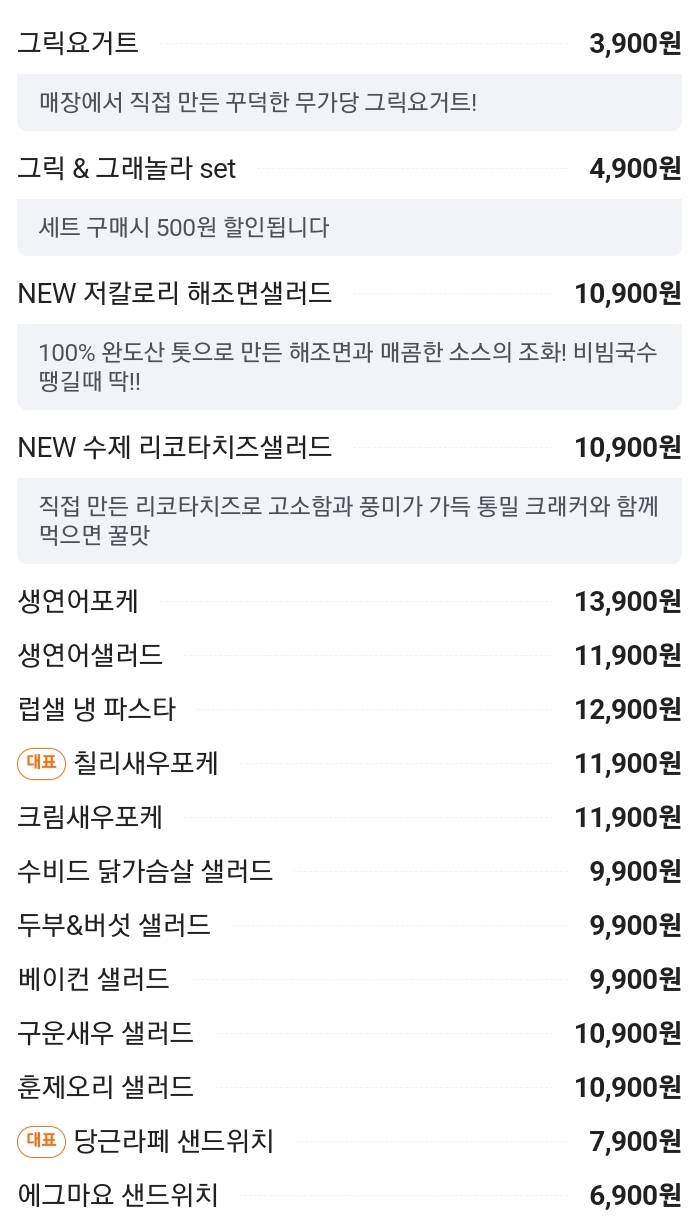This screenshot has width=695, height=1225.
Task: Tap 크림새우포케 menu row
Action: 349,817
